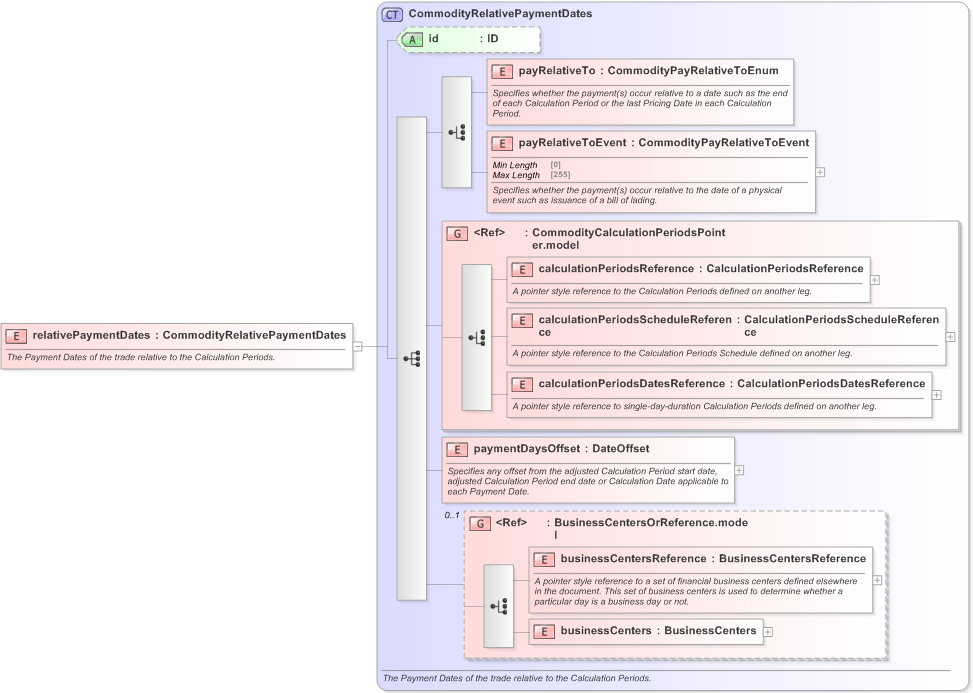This screenshot has height=693, width=973.
Task: Expand the payRelativeToEvent element
Action: (820, 172)
